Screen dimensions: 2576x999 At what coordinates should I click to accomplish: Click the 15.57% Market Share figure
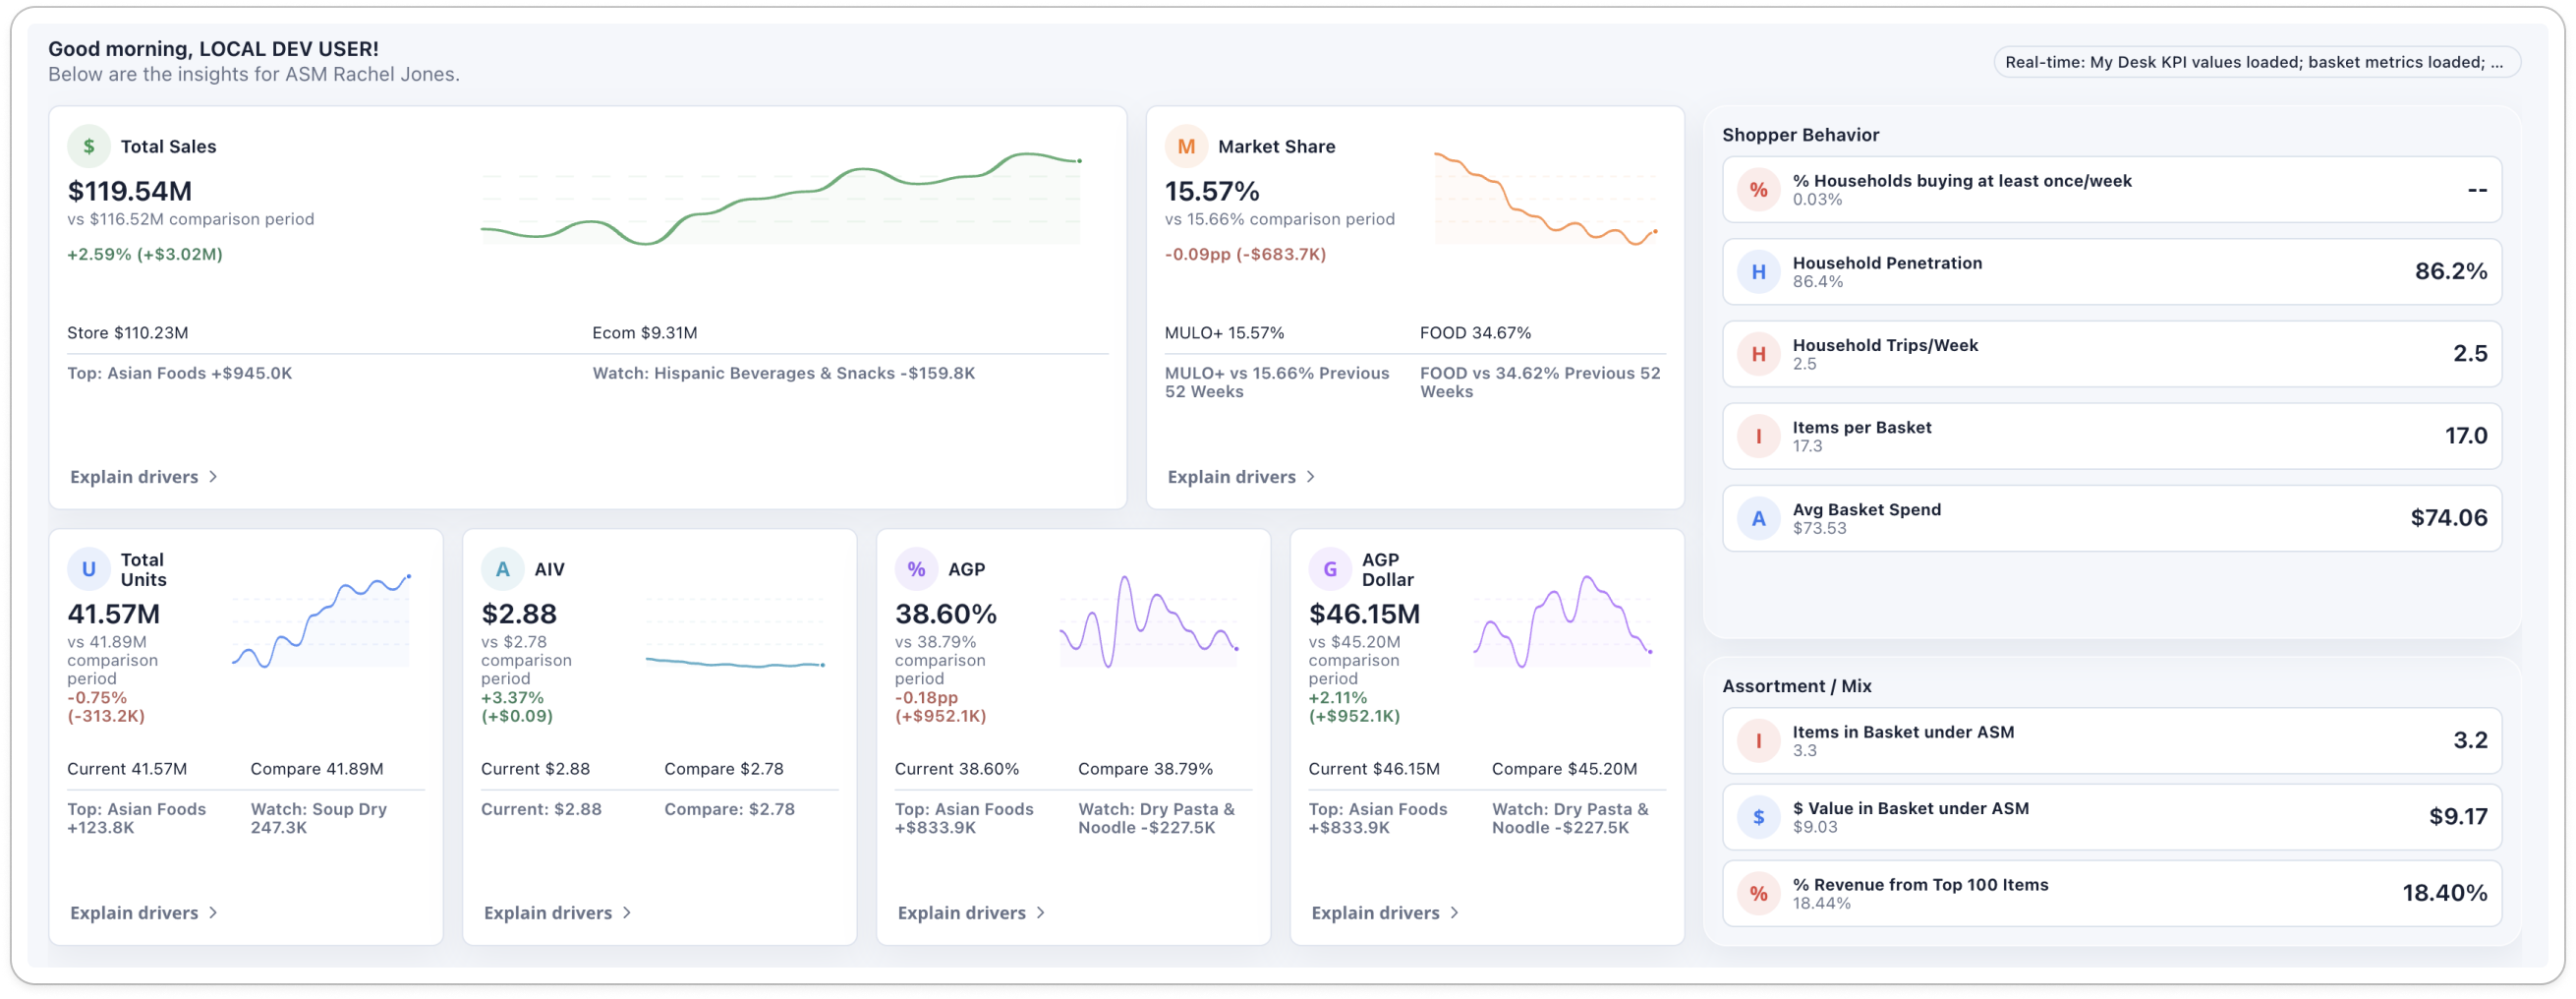pyautogui.click(x=1211, y=191)
